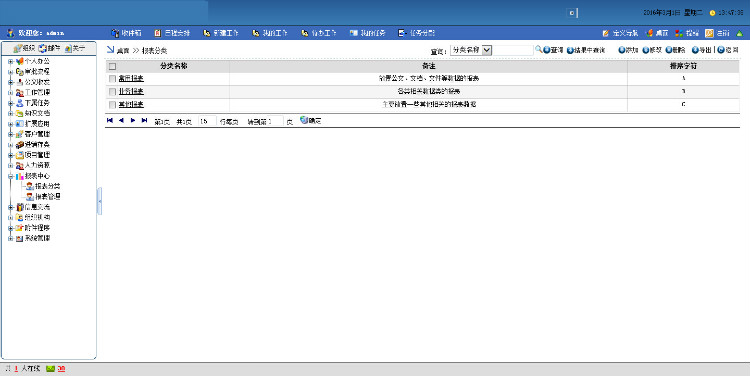Expand the 个人办公 tree node
This screenshot has width=750, height=376.
(x=11, y=61)
